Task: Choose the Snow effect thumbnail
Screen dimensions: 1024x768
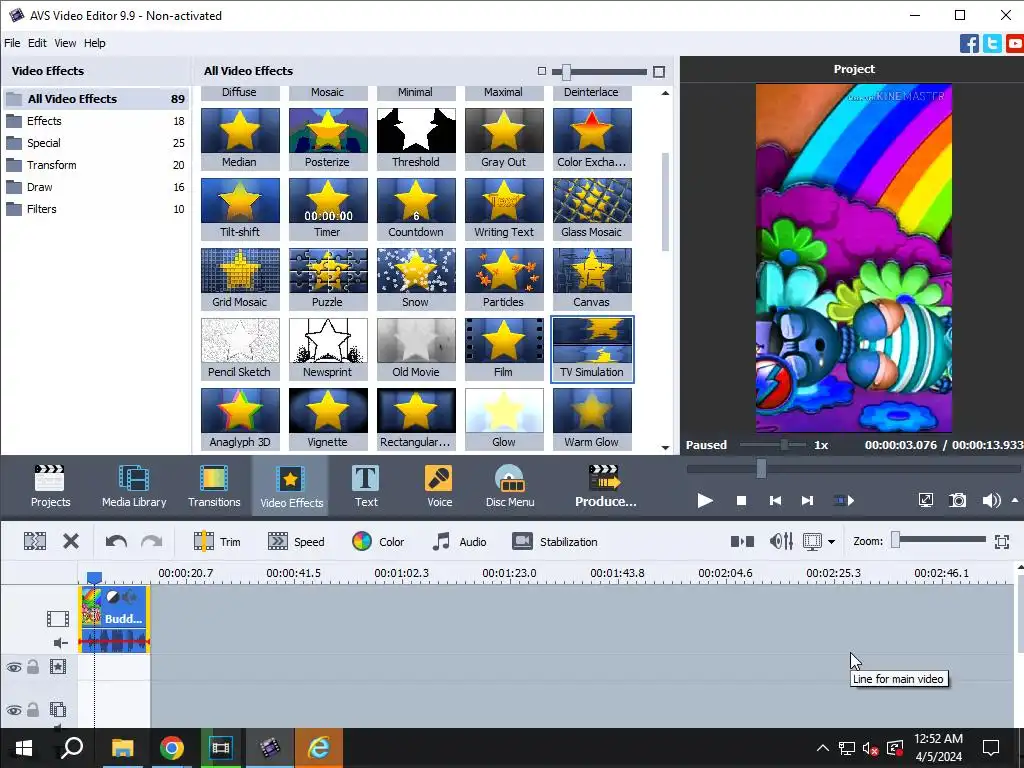Action: (x=415, y=279)
